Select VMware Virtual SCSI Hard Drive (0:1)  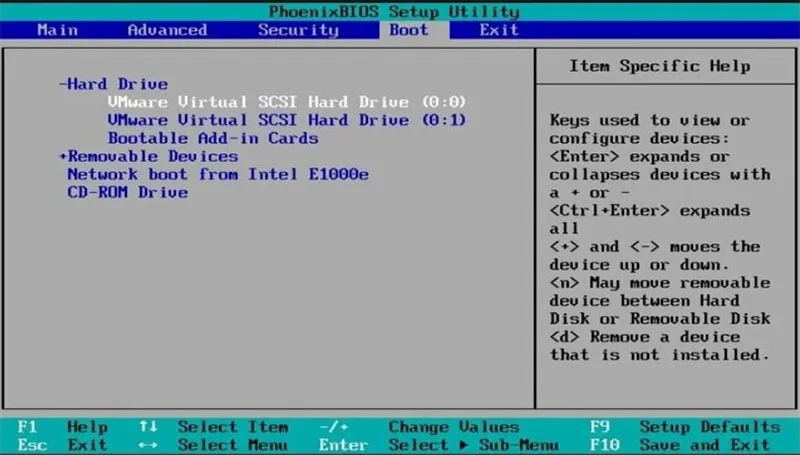pyautogui.click(x=287, y=120)
